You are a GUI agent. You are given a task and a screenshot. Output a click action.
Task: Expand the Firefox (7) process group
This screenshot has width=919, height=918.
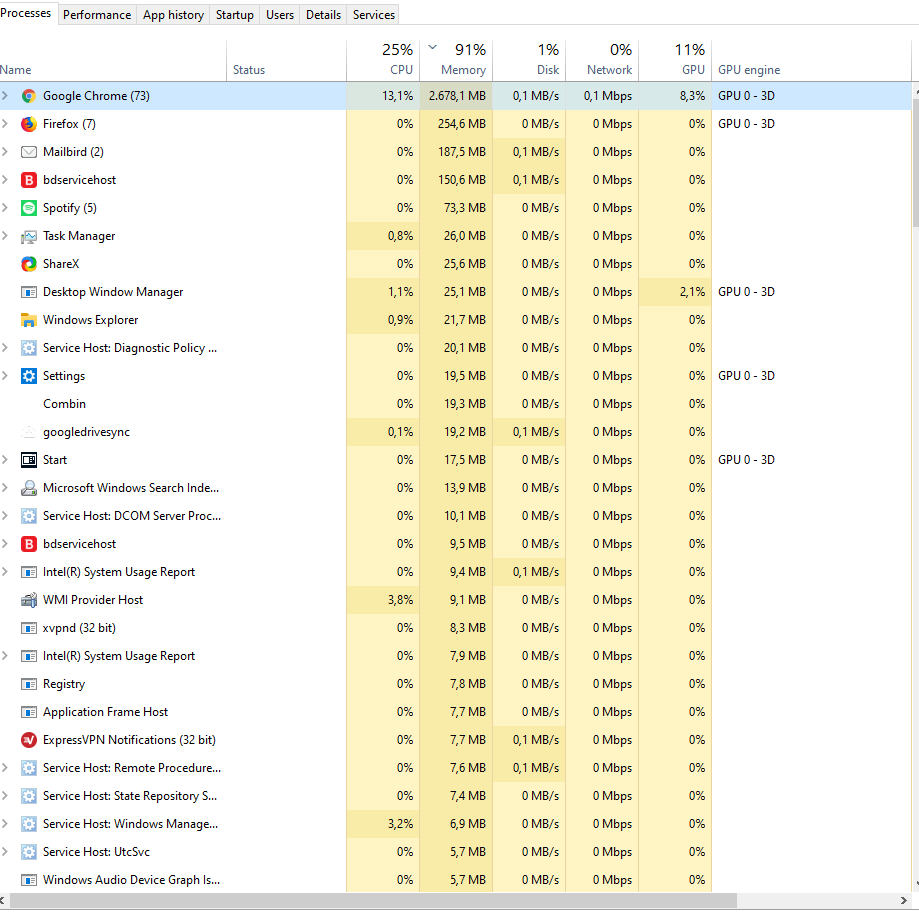(5, 124)
